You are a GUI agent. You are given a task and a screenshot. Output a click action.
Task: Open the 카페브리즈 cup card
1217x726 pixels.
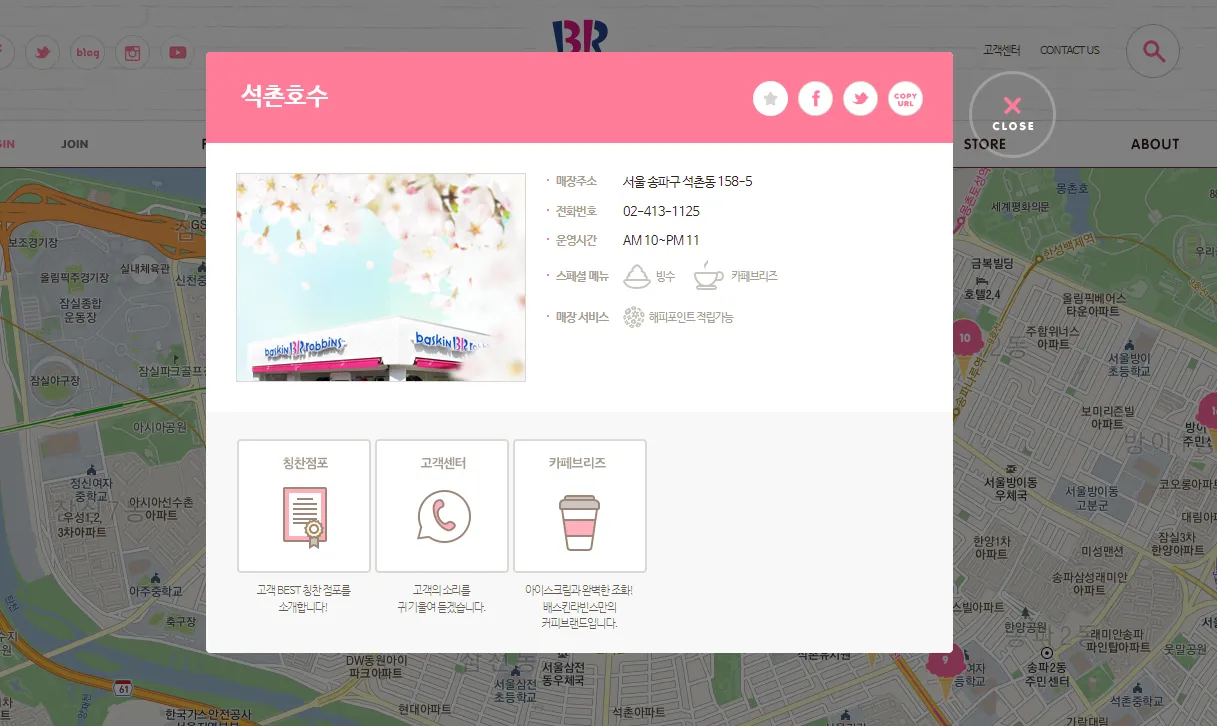[580, 506]
